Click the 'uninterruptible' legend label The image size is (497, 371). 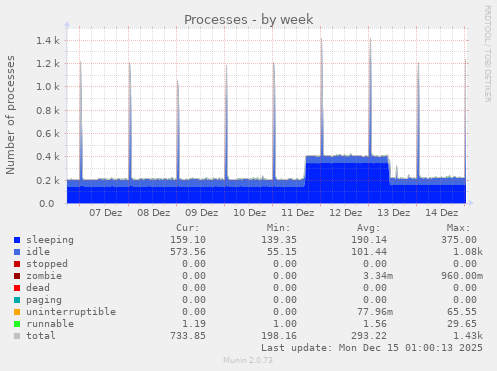pyautogui.click(x=71, y=312)
